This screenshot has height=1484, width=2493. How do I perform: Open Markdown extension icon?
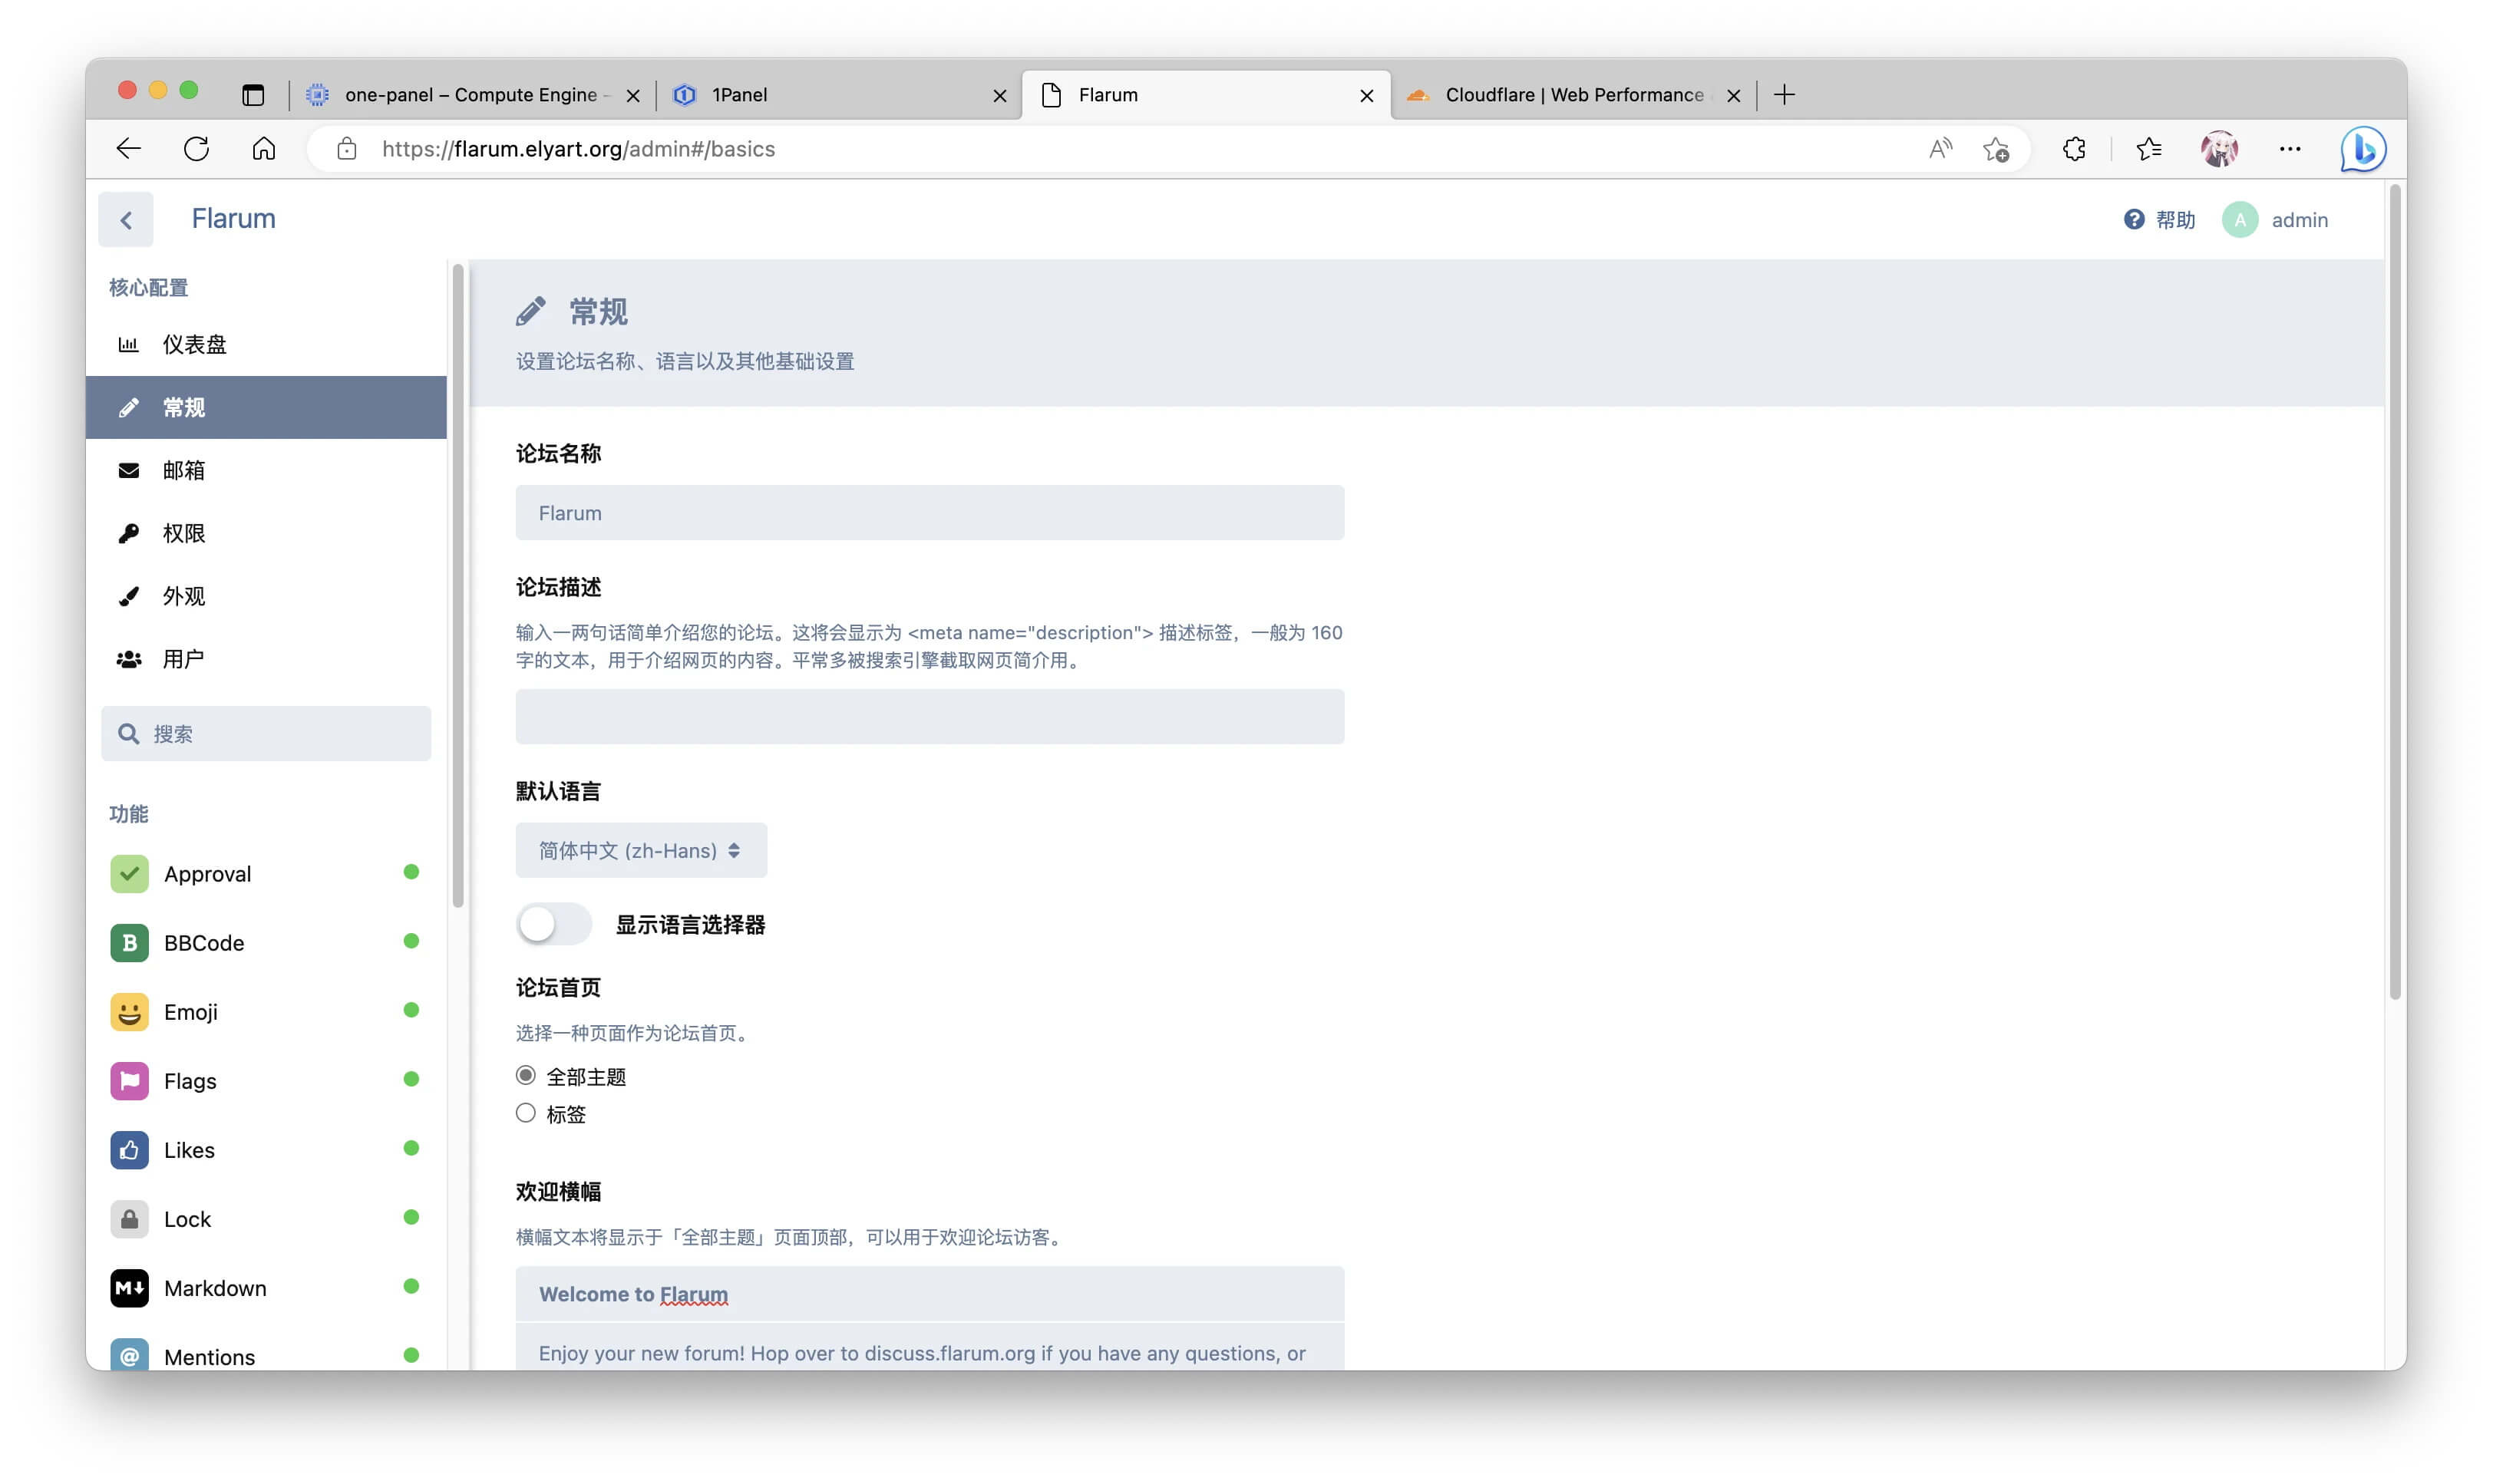[129, 1288]
